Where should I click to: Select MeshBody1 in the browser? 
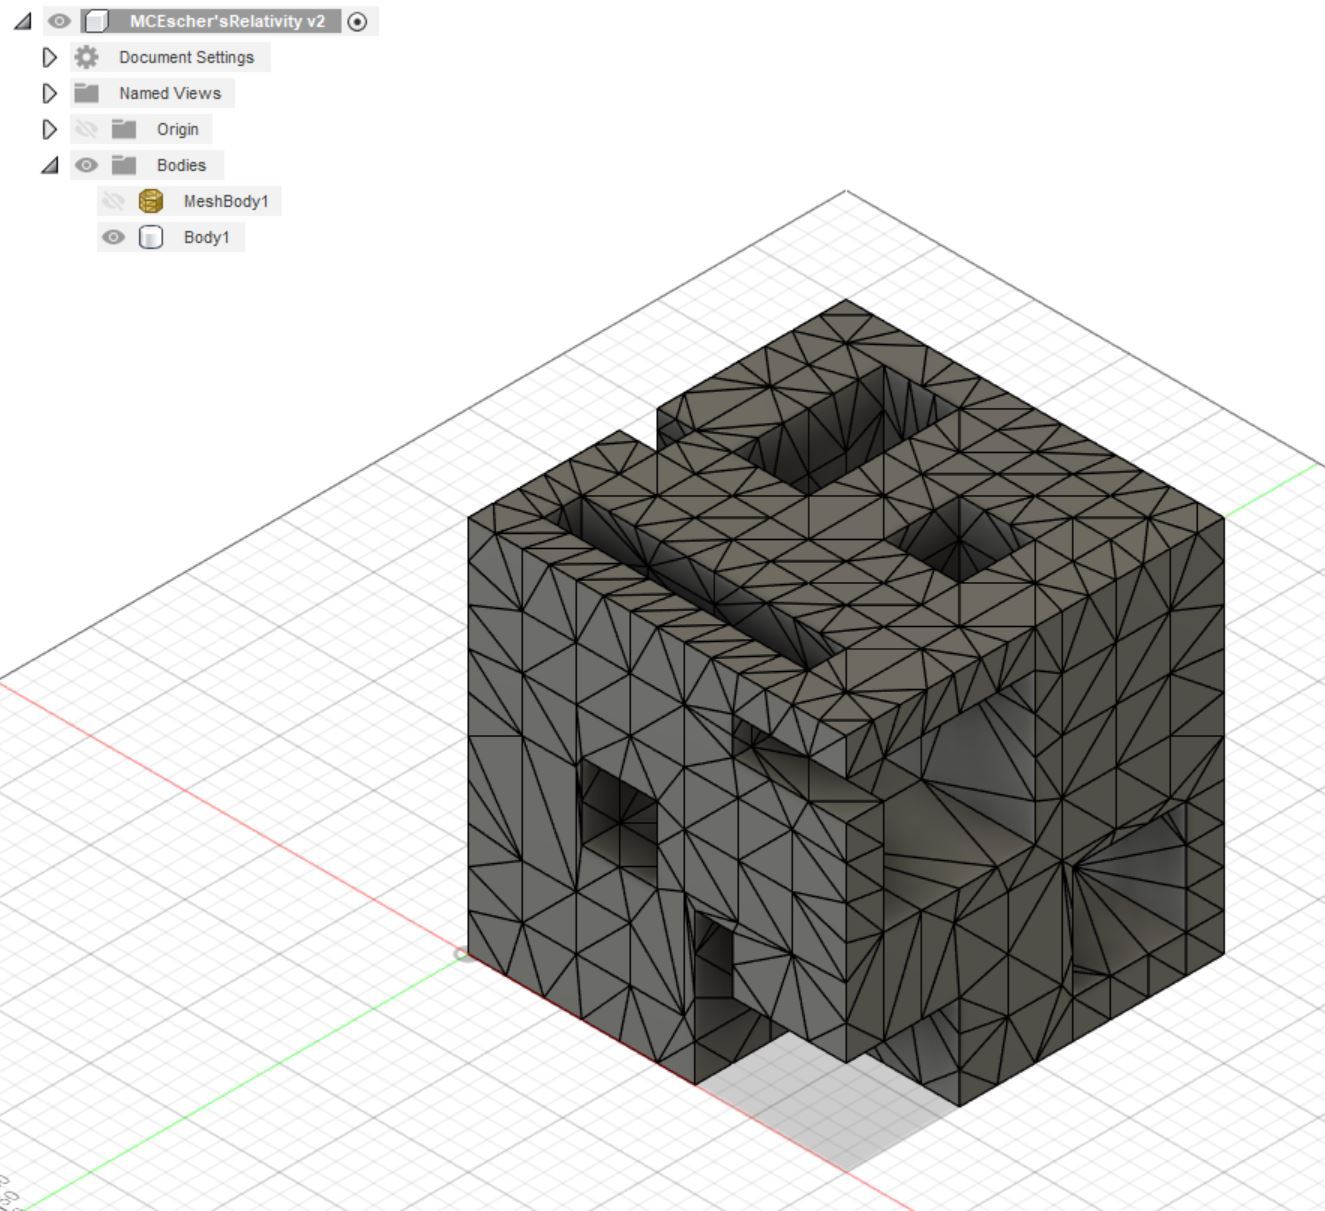pyautogui.click(x=226, y=201)
